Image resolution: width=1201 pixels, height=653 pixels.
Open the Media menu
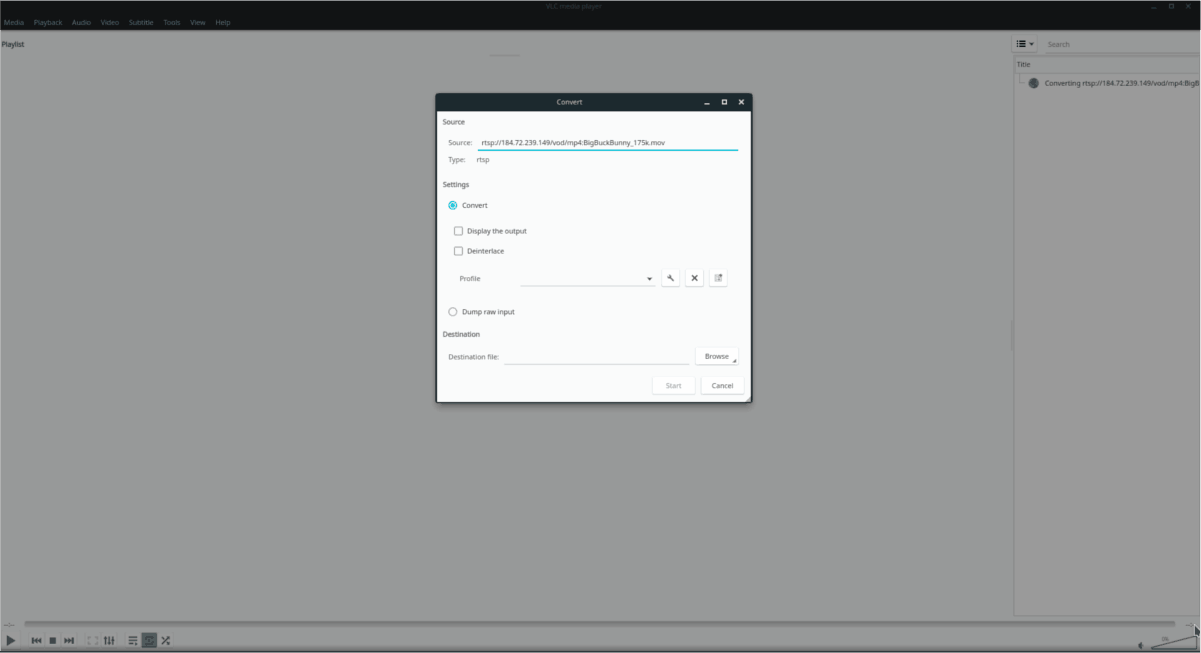[x=13, y=22]
